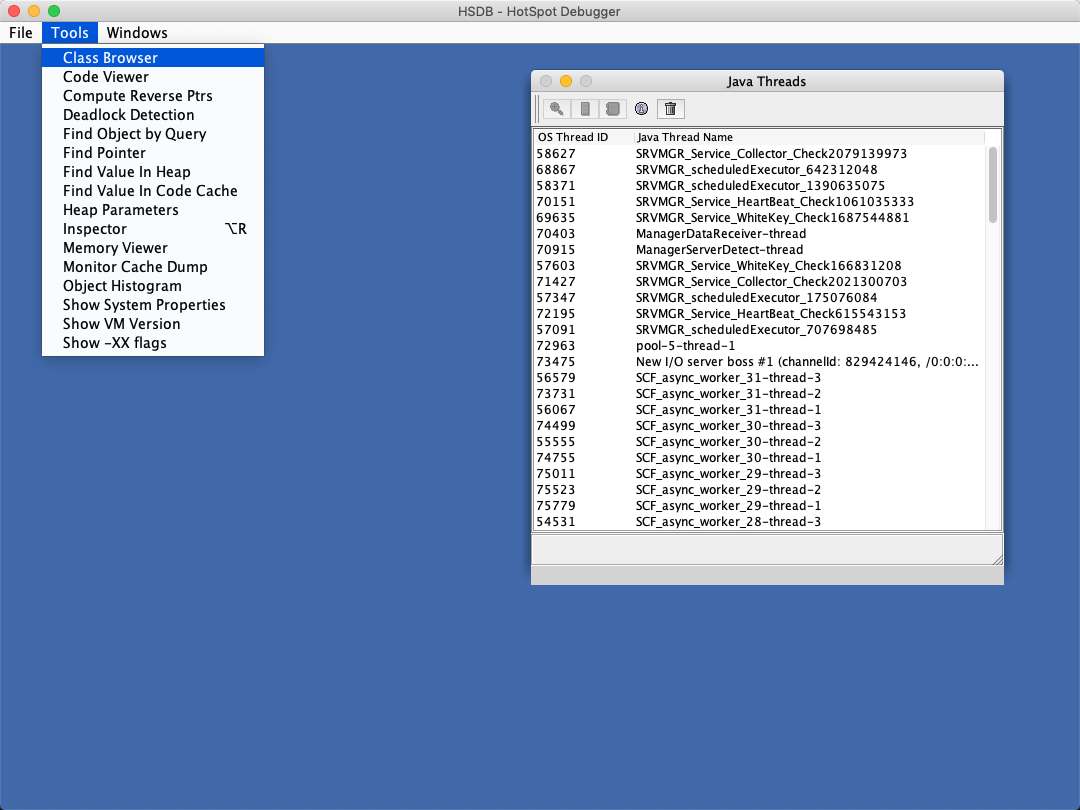Click the toolbar drag handle in Java Threads

[537, 109]
